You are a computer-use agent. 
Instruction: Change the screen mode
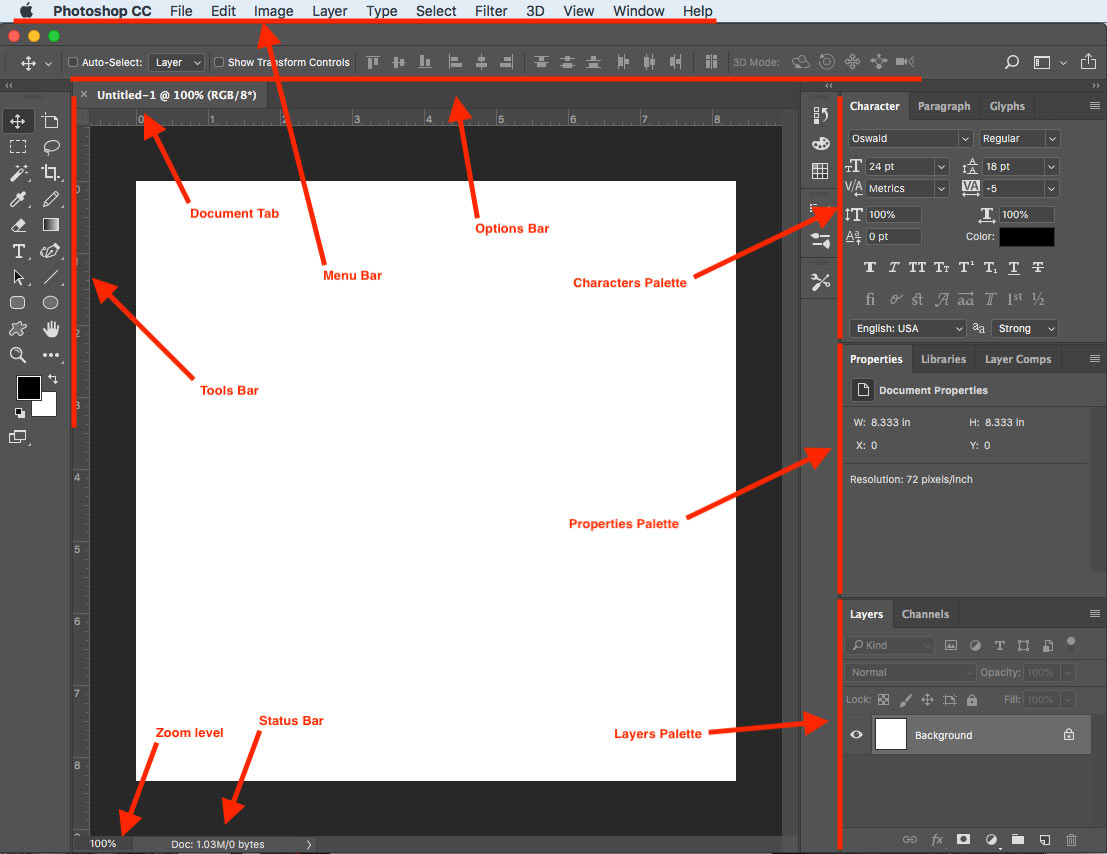click(x=18, y=437)
